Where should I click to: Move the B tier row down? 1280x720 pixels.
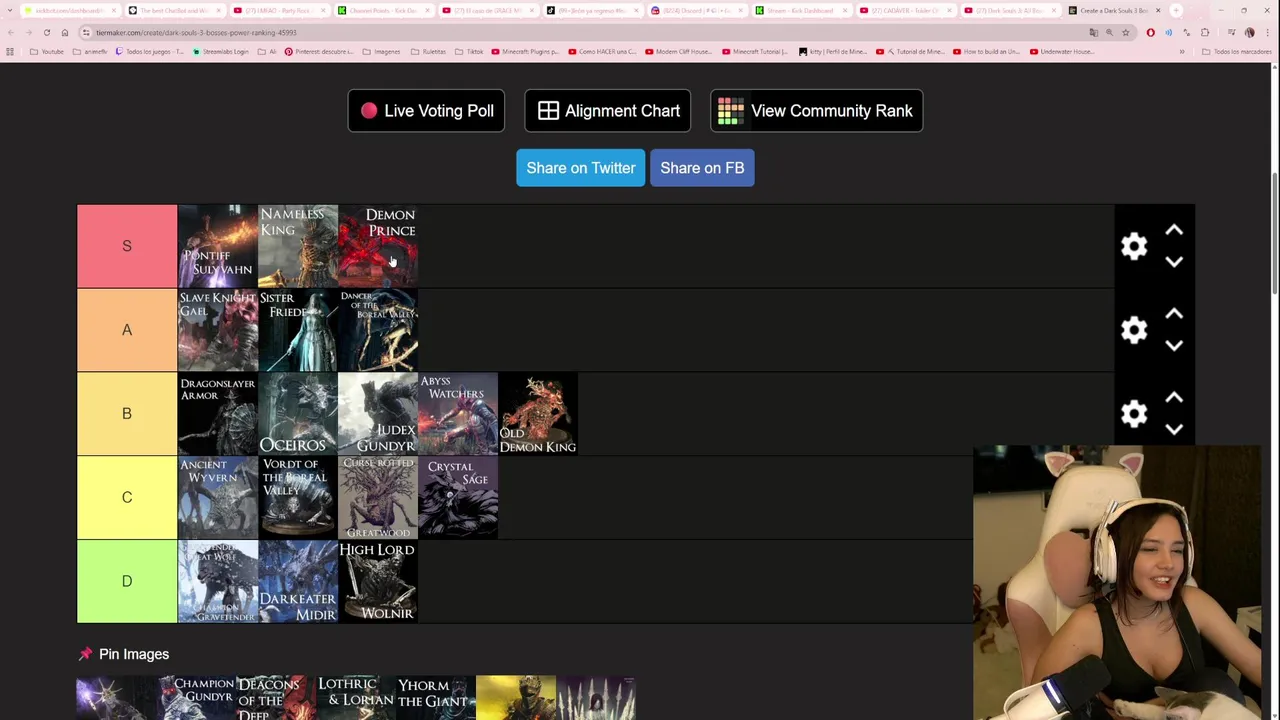[x=1174, y=429]
